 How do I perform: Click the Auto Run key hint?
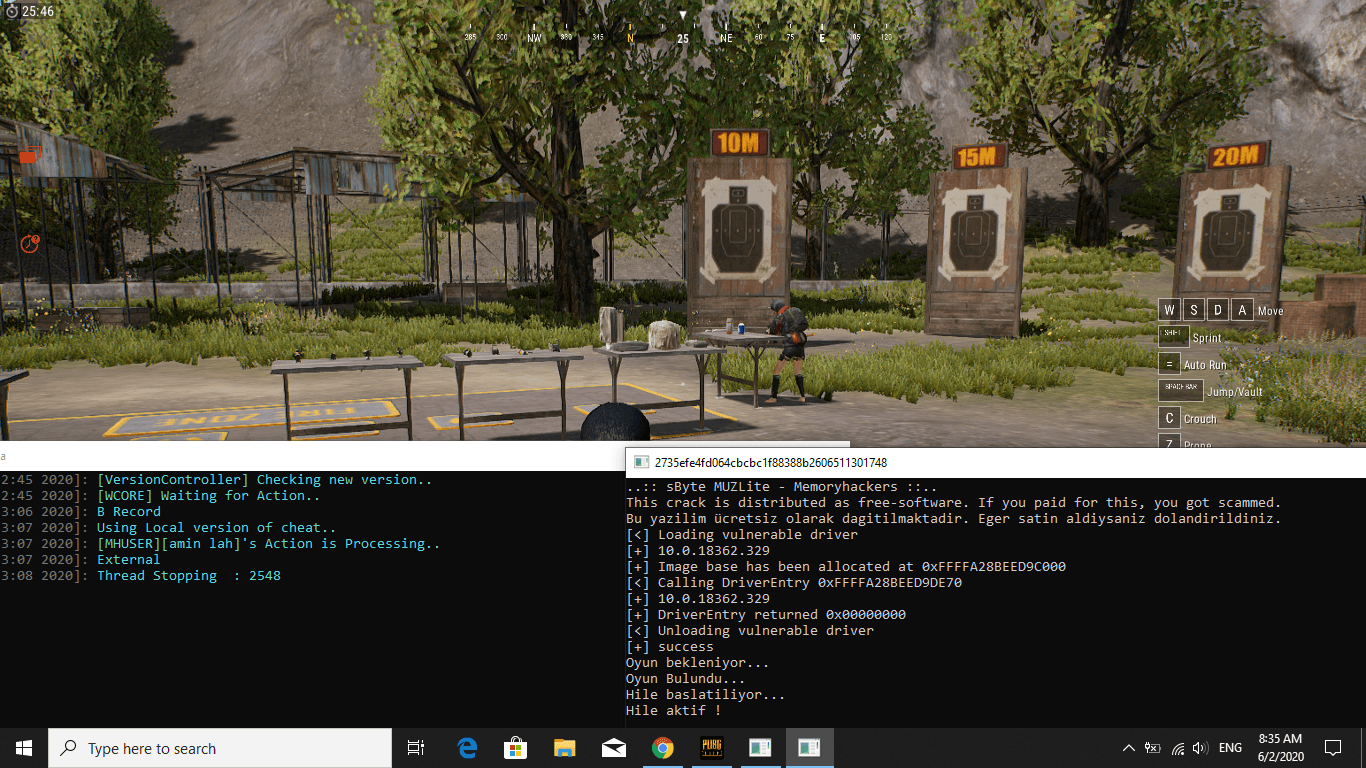point(1169,364)
